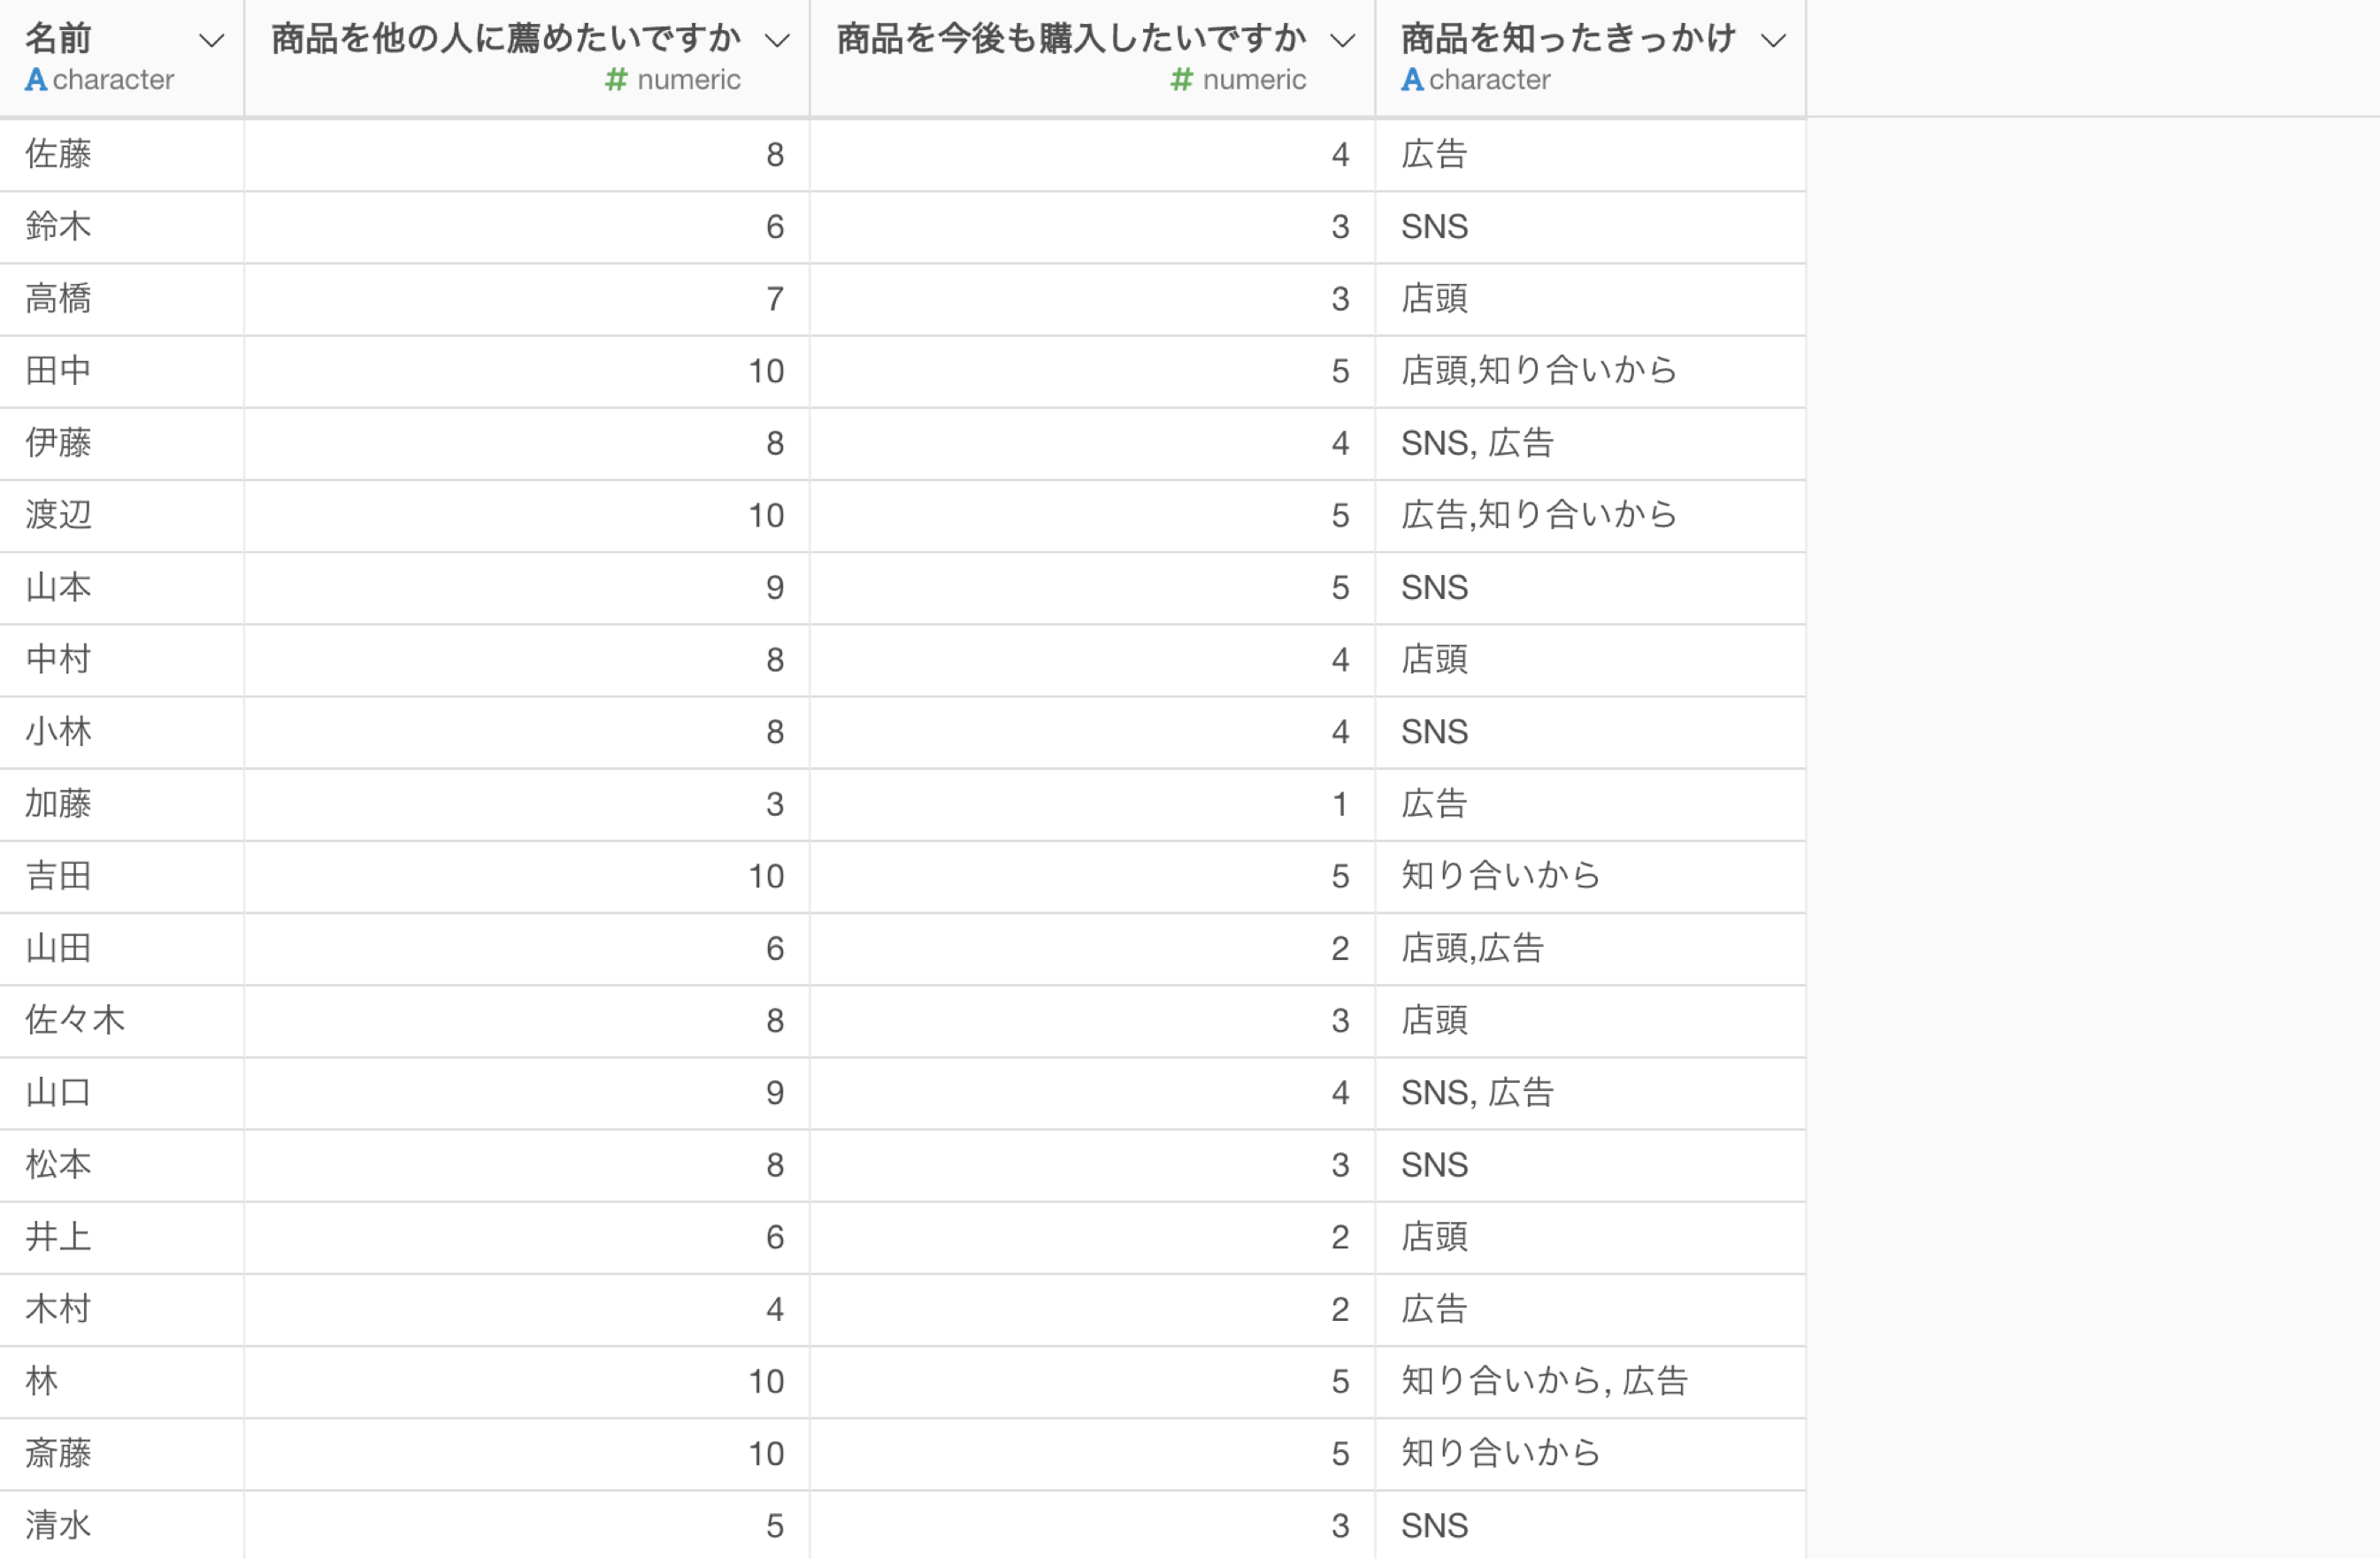Click recommend score 5 in 清水 row
This screenshot has width=2380, height=1559.
tap(775, 1525)
